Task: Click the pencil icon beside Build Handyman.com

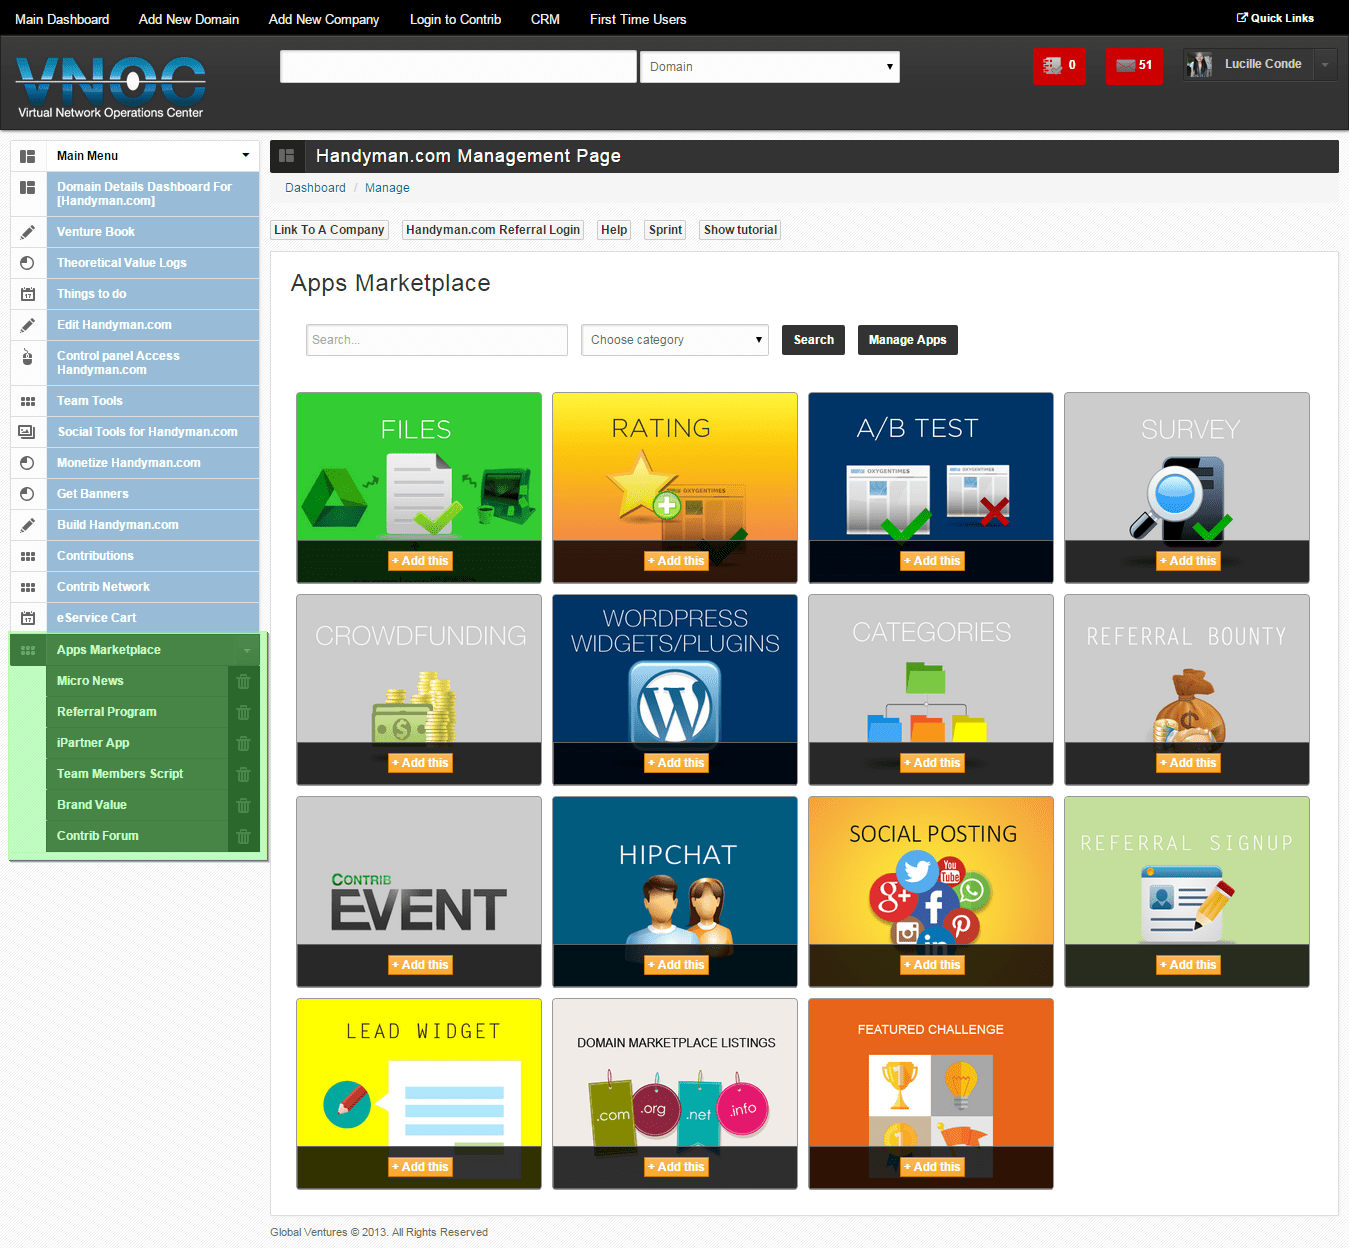Action: click(x=28, y=525)
